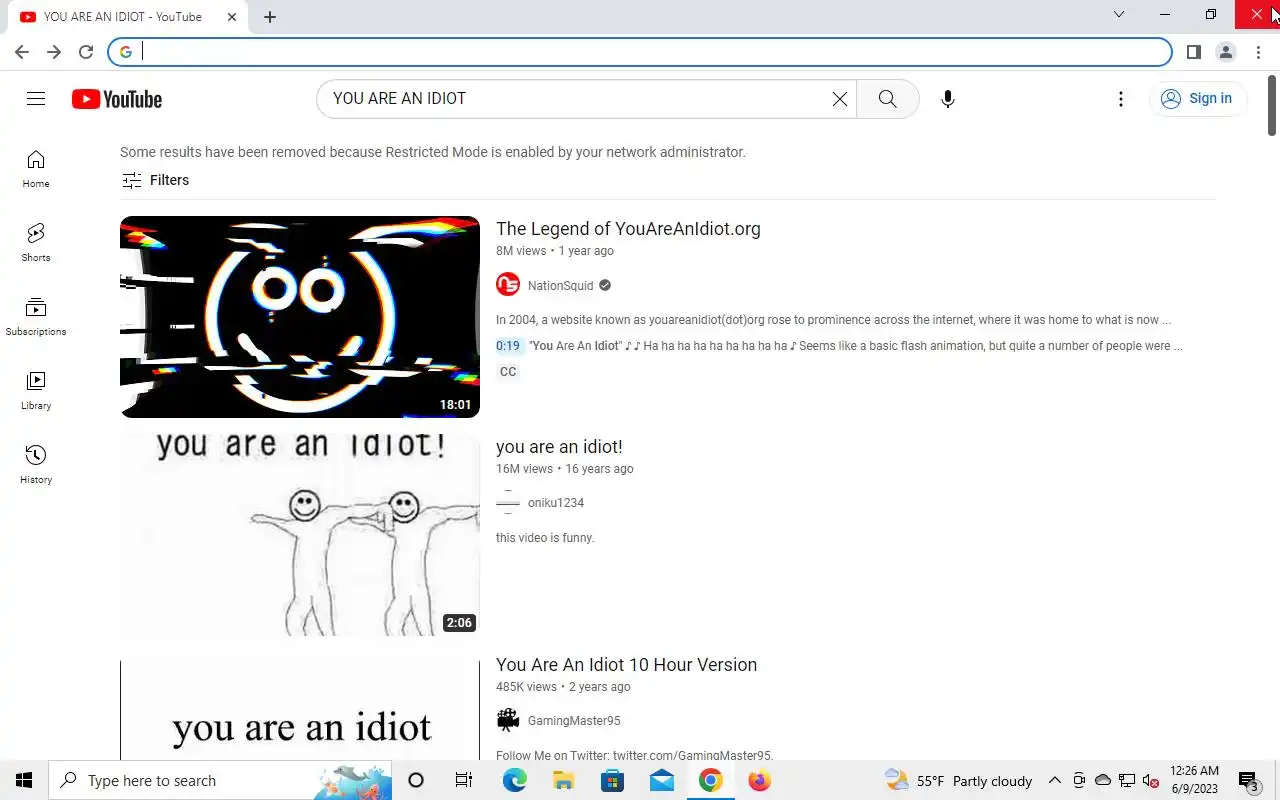
Task: Open the notifications center icon
Action: pos(1249,781)
